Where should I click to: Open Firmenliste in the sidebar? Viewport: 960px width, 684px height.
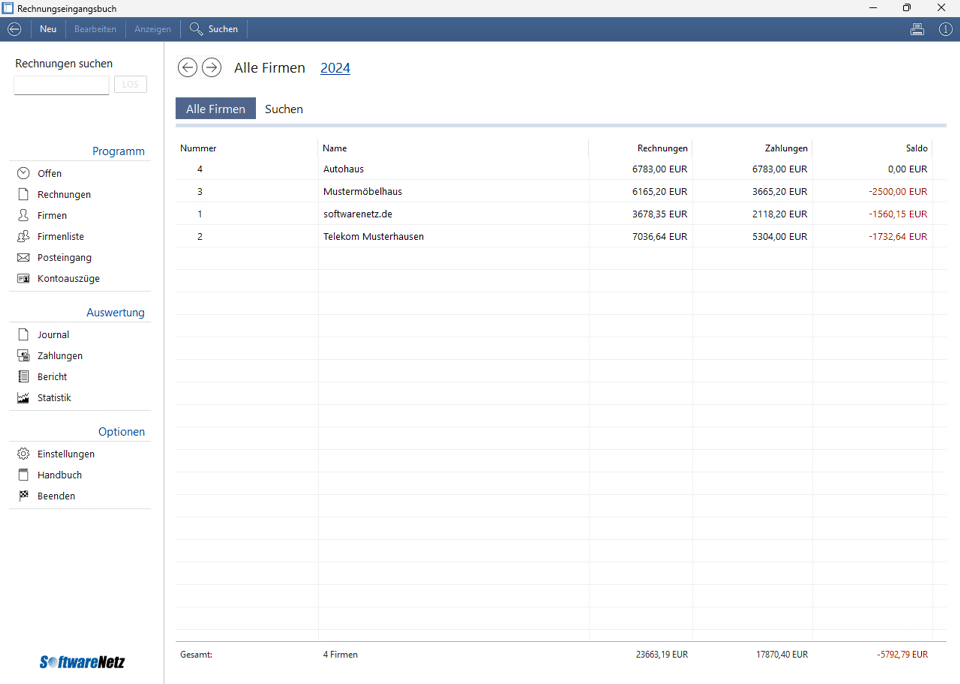(60, 237)
